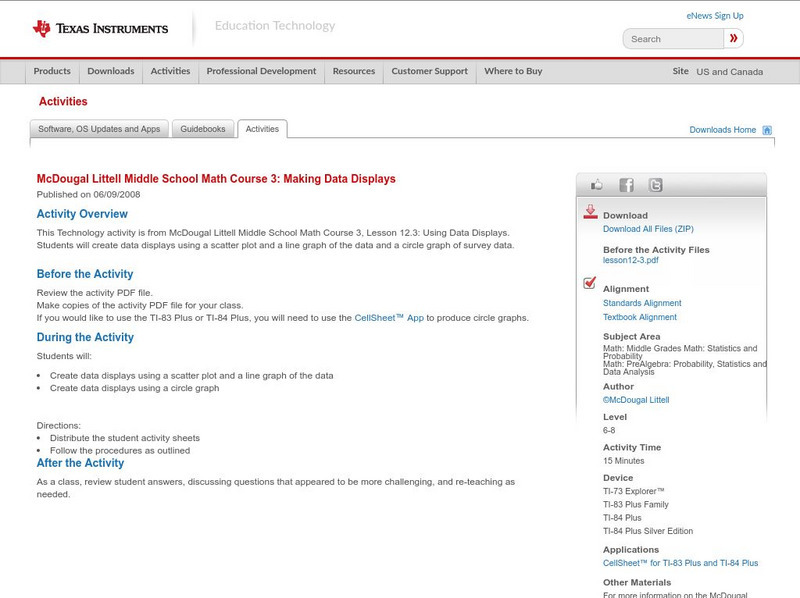Switch to Software, OS Updates and Apps tab
This screenshot has width=800, height=598.
click(x=99, y=129)
